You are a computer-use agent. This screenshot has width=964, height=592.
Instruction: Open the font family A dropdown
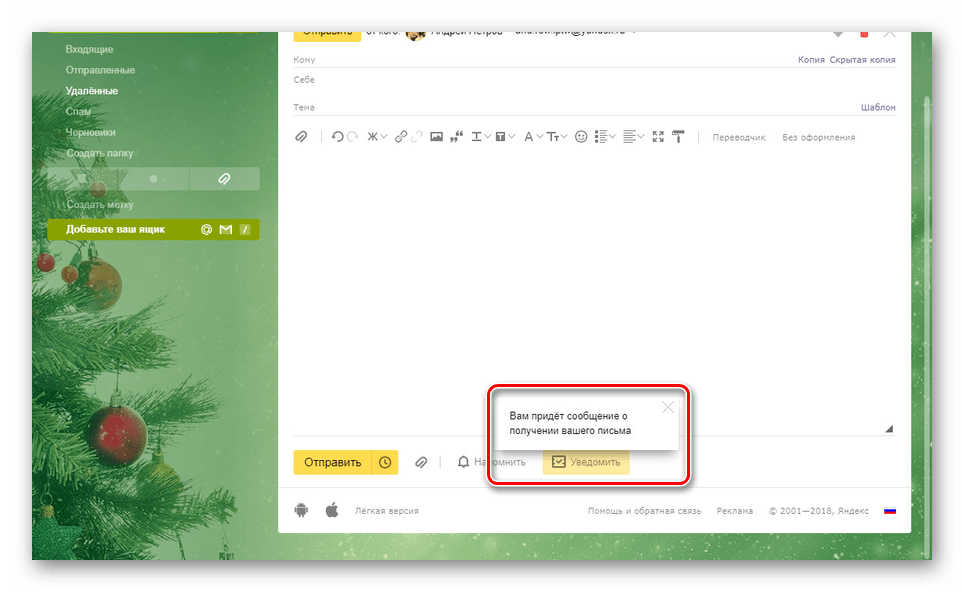(533, 136)
